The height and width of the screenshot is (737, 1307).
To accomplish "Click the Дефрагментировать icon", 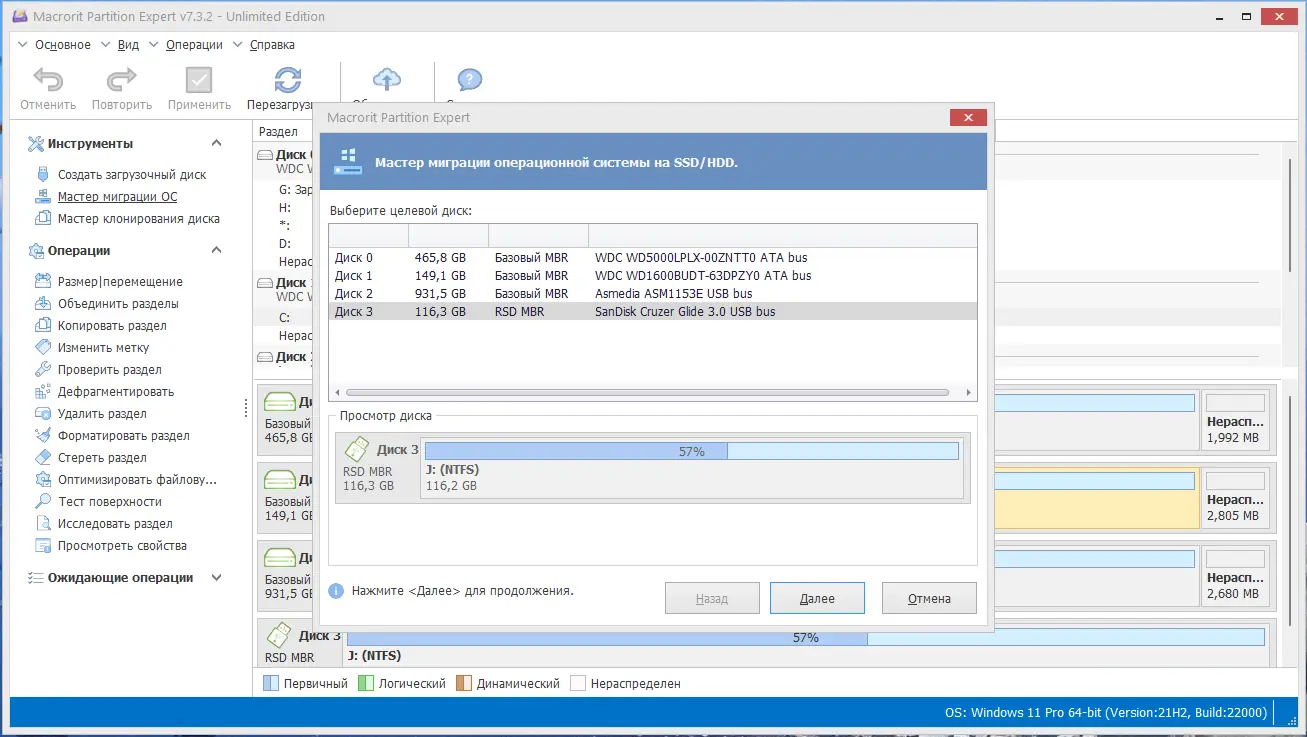I will 42,391.
